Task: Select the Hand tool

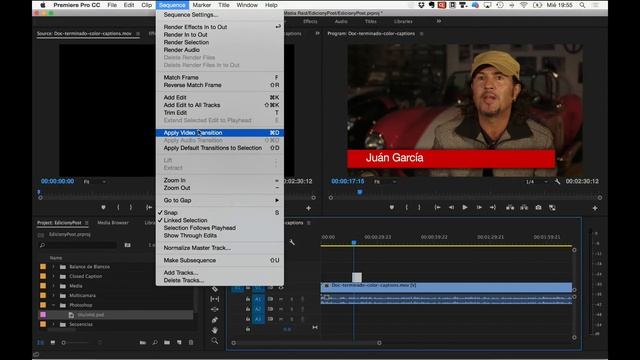Action: pyautogui.click(x=215, y=330)
